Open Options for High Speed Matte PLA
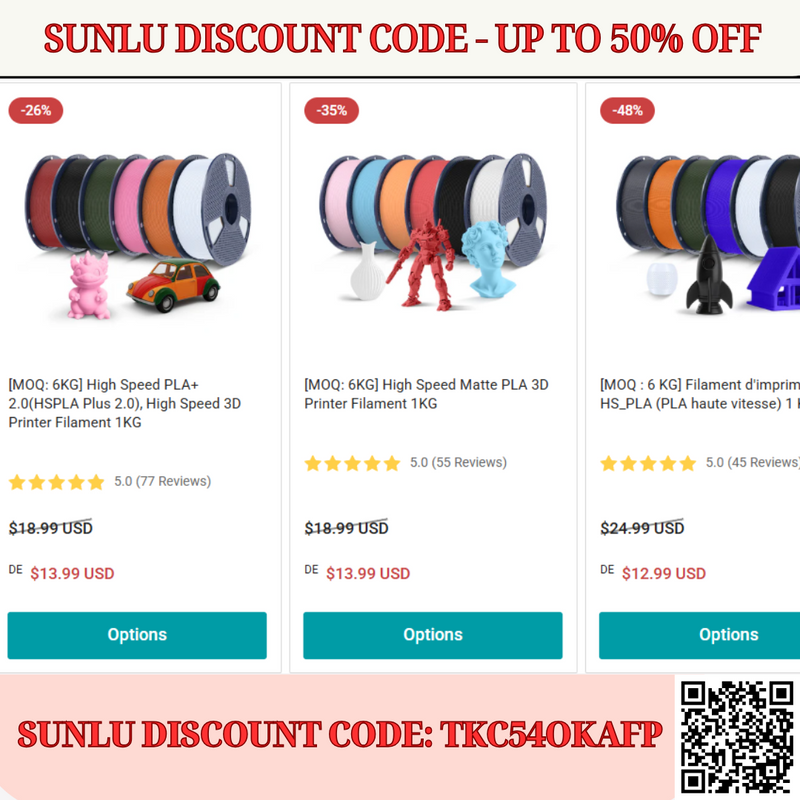 pos(433,635)
